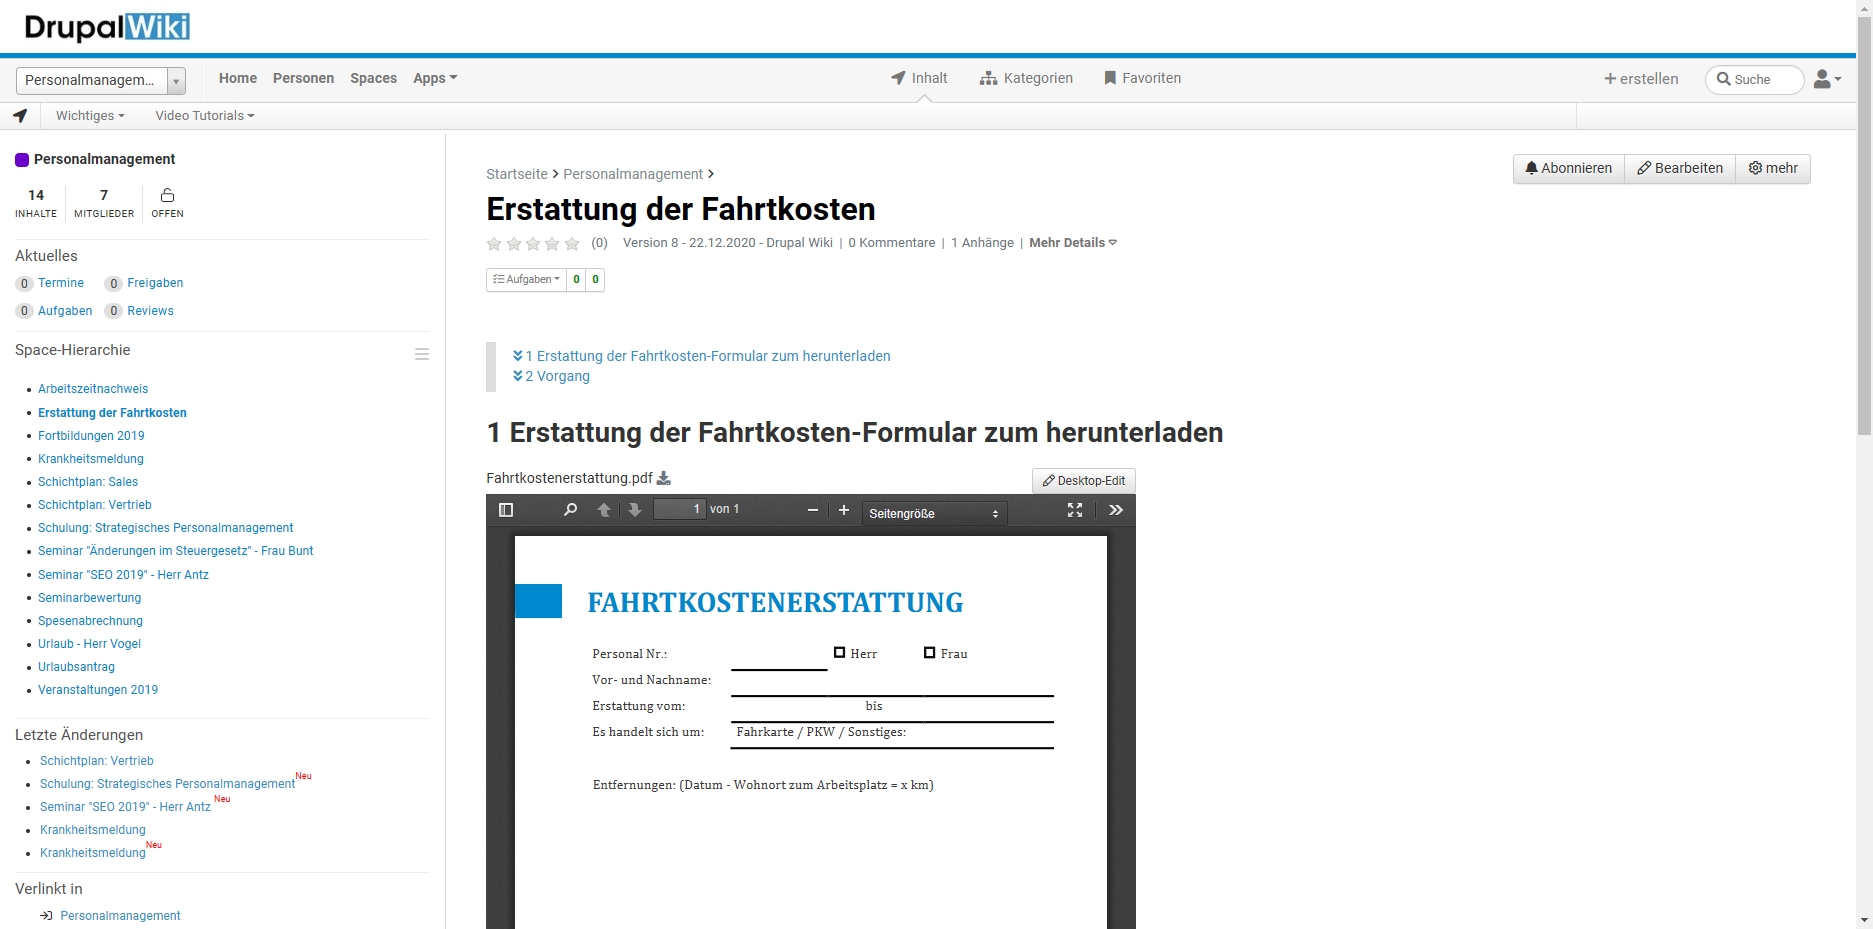Open the Arbeitszeitnachweis page link
1873x929 pixels.
(x=93, y=389)
